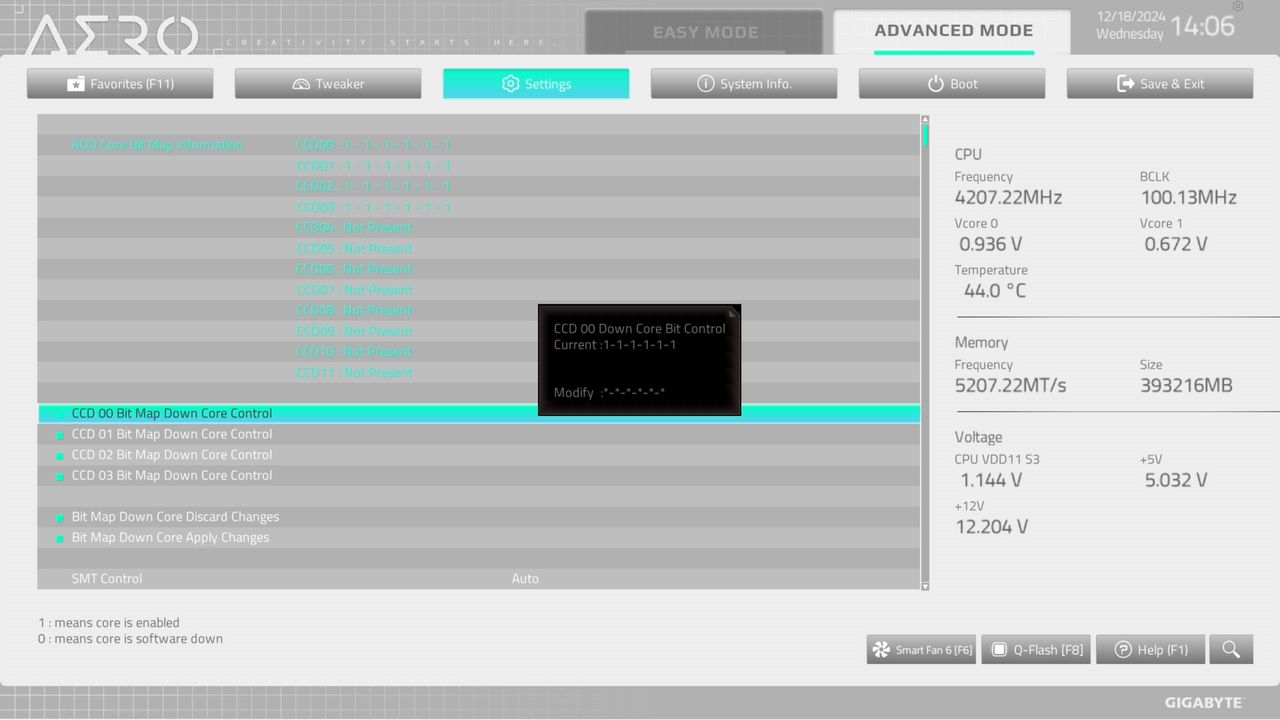
Task: Click the BCLK 100.13MHz value
Action: [1188, 198]
